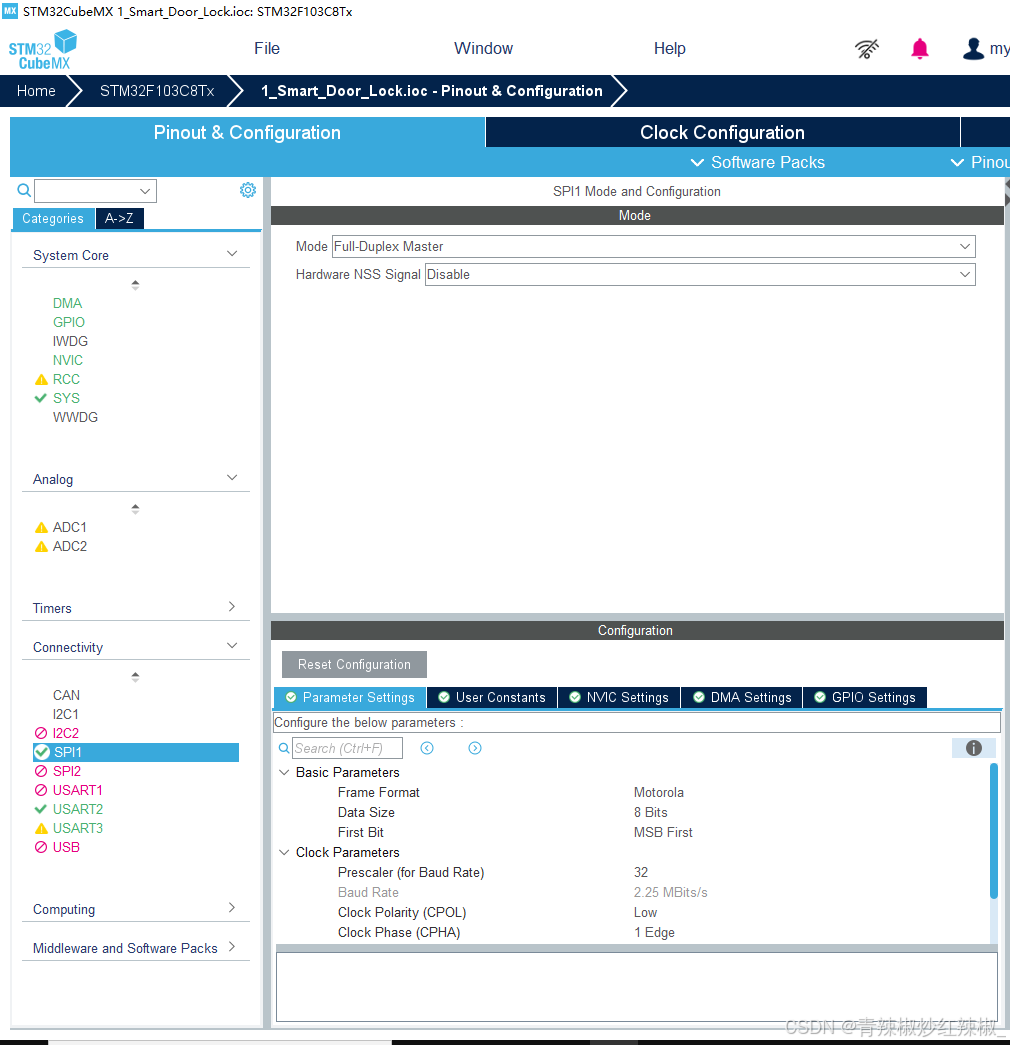Viewport: 1010px width, 1045px height.
Task: Click the RCC warning triangle icon
Action: (x=41, y=379)
